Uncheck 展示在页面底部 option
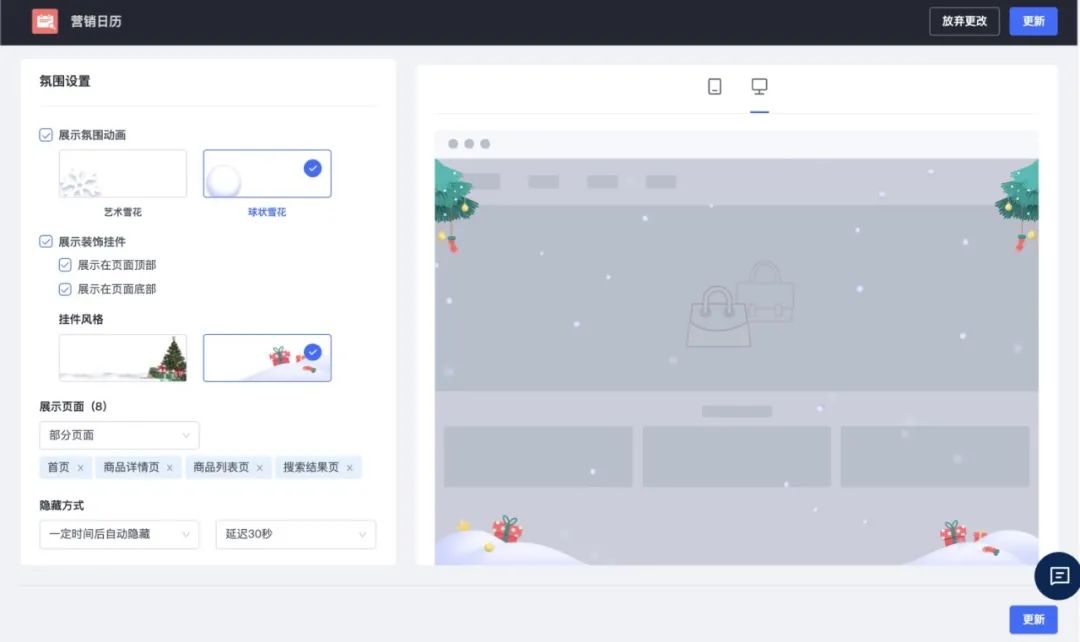Viewport: 1080px width, 642px height. 65,289
